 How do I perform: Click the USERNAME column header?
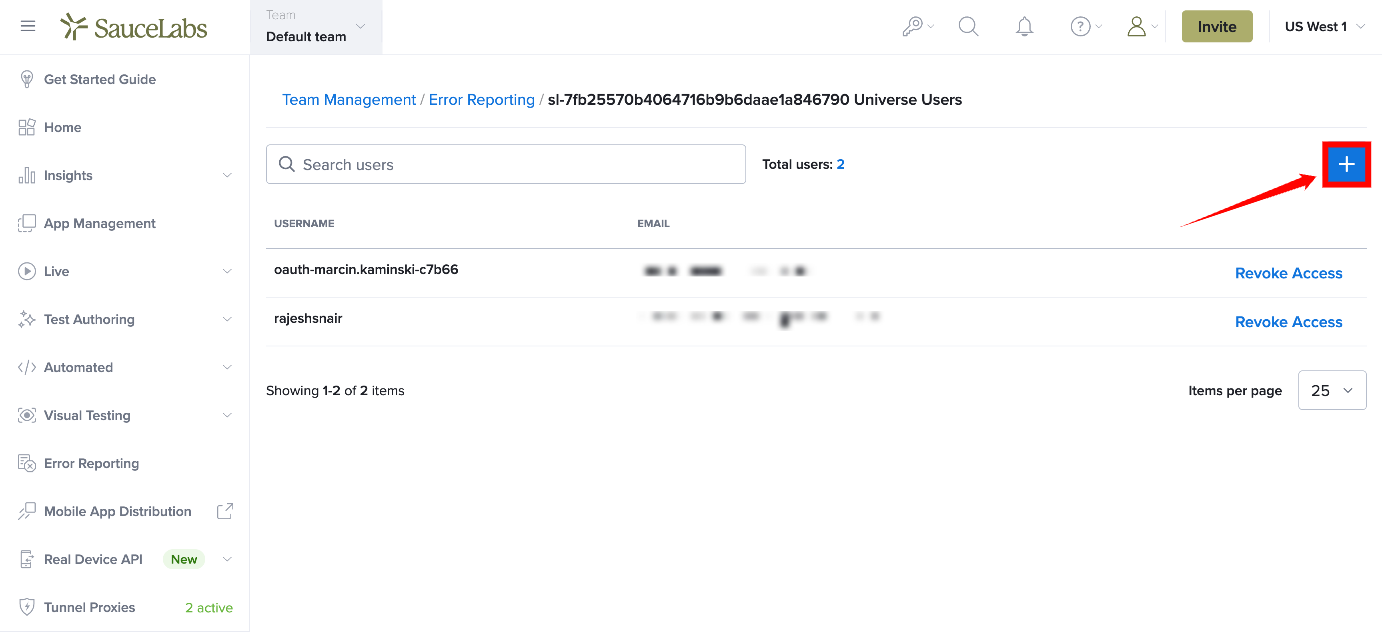click(304, 224)
